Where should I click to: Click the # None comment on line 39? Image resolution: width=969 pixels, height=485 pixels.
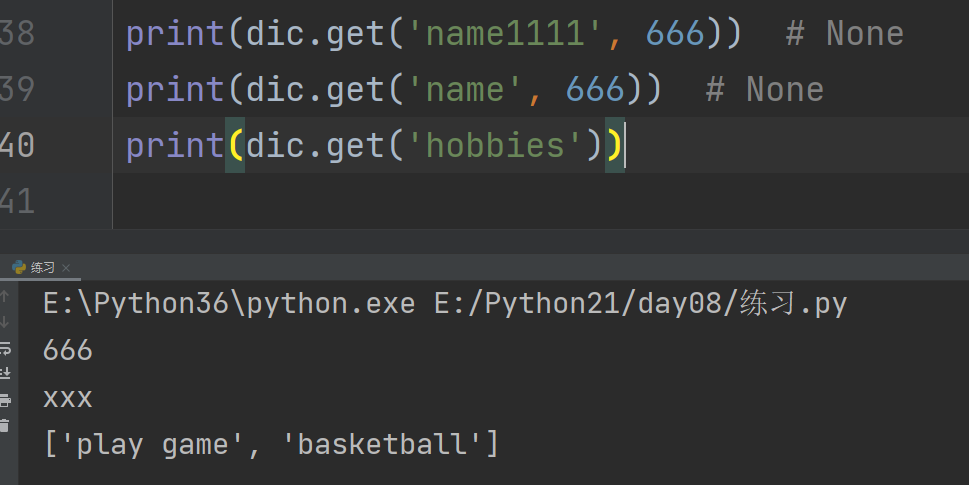click(765, 89)
